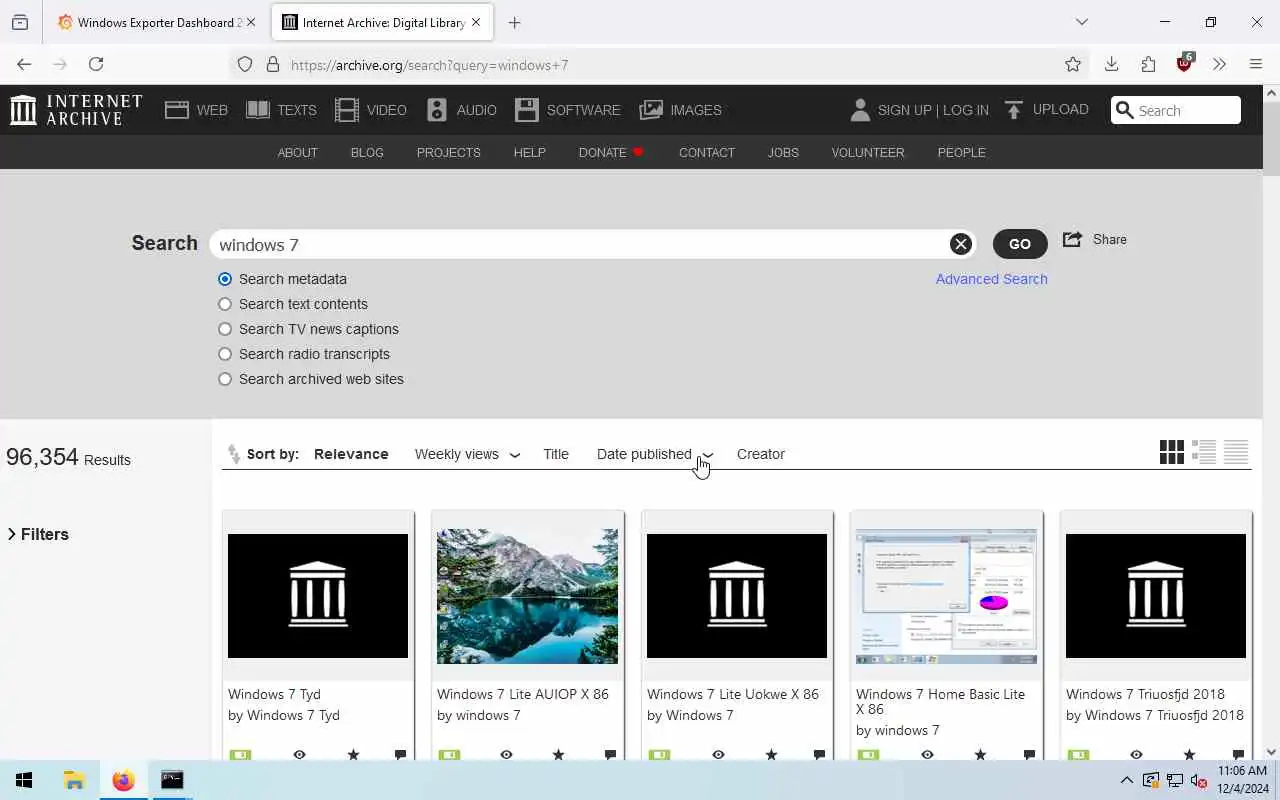Image resolution: width=1280 pixels, height=800 pixels.
Task: Open the Windows Start menu
Action: (x=24, y=780)
